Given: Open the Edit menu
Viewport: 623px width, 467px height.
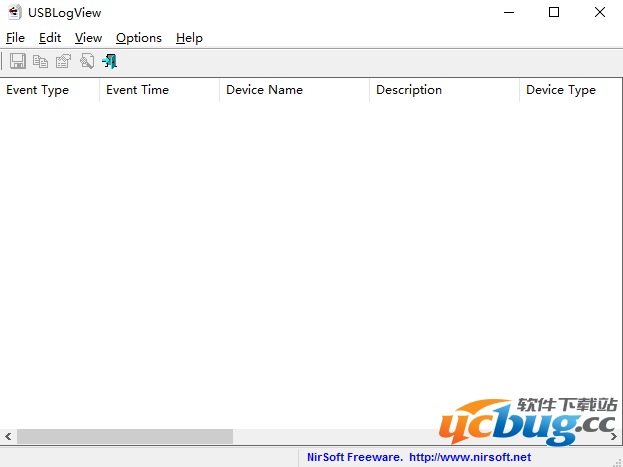Looking at the screenshot, I should pos(50,38).
